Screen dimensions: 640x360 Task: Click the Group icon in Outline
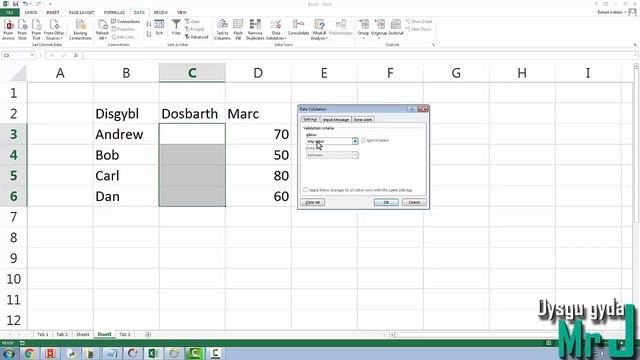tap(363, 28)
